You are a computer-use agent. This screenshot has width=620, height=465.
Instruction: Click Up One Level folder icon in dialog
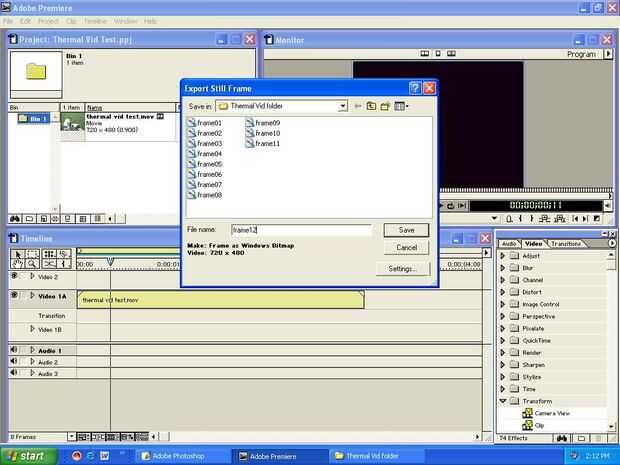coord(371,106)
